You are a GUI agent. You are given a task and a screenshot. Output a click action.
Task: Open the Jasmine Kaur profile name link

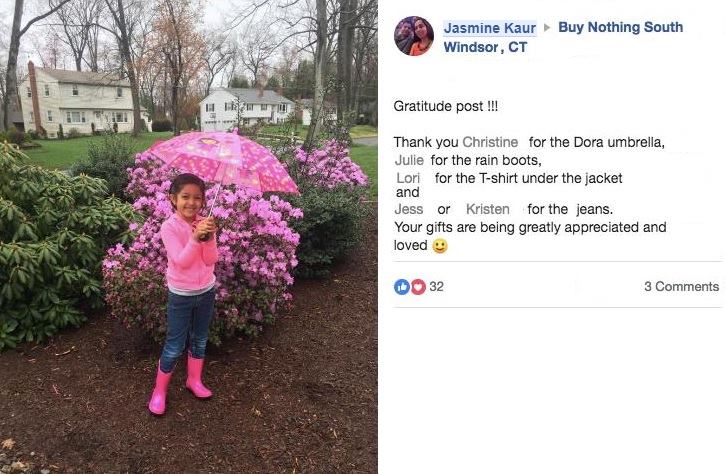pos(489,28)
